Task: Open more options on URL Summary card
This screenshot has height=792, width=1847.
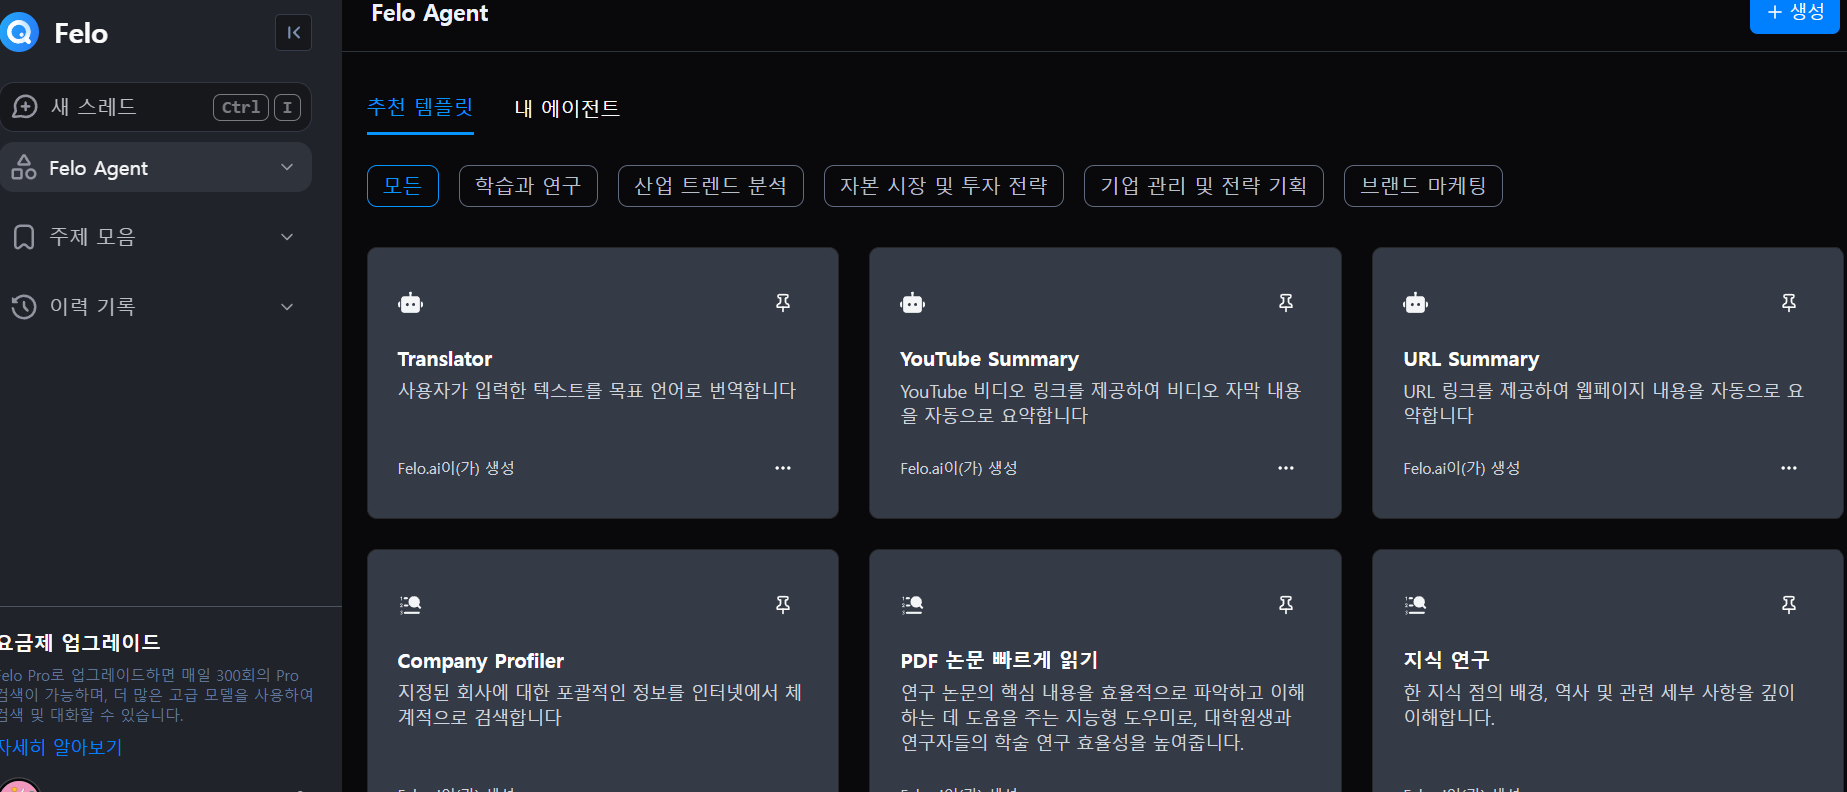Action: (x=1789, y=468)
